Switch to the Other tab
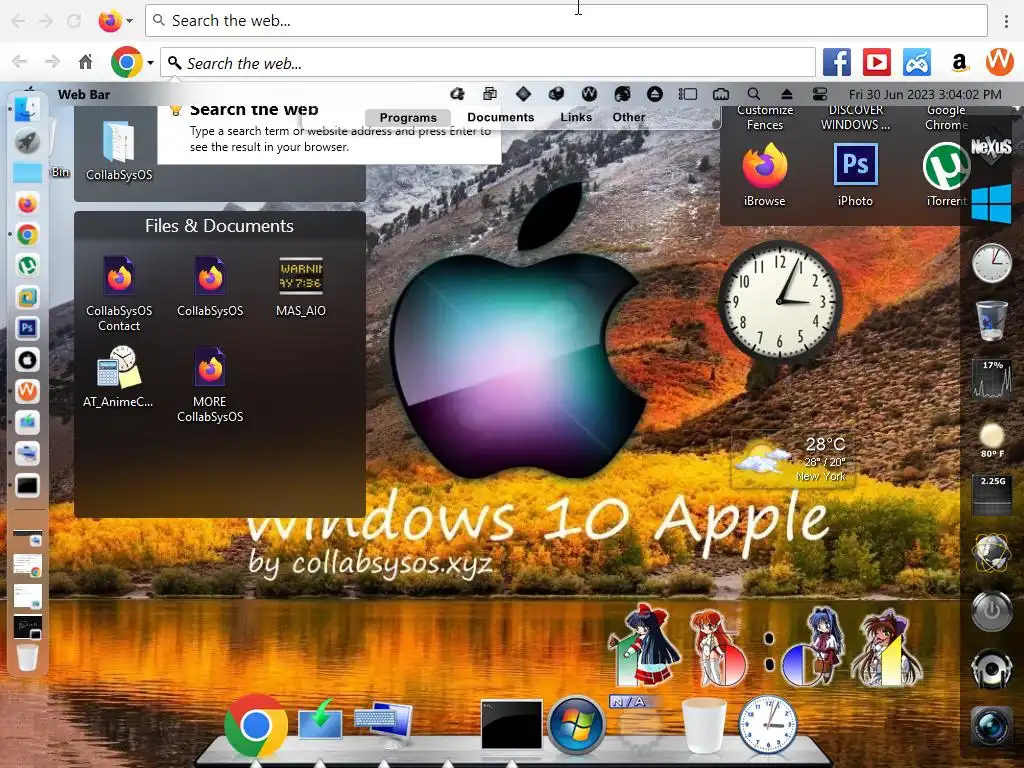 point(629,118)
